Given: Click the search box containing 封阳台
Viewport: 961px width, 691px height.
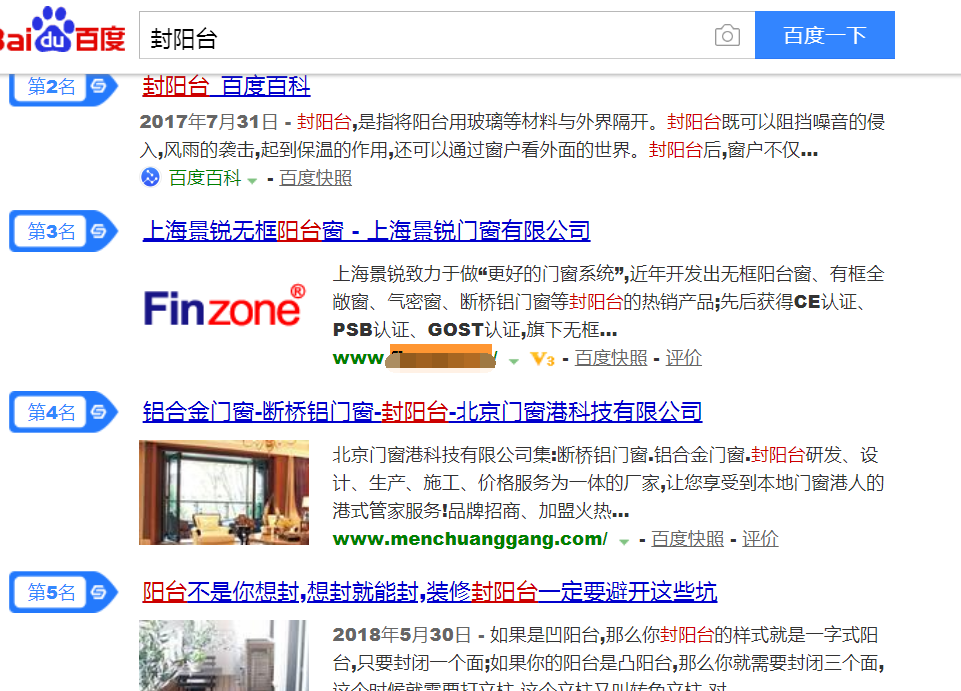Looking at the screenshot, I should [x=447, y=35].
